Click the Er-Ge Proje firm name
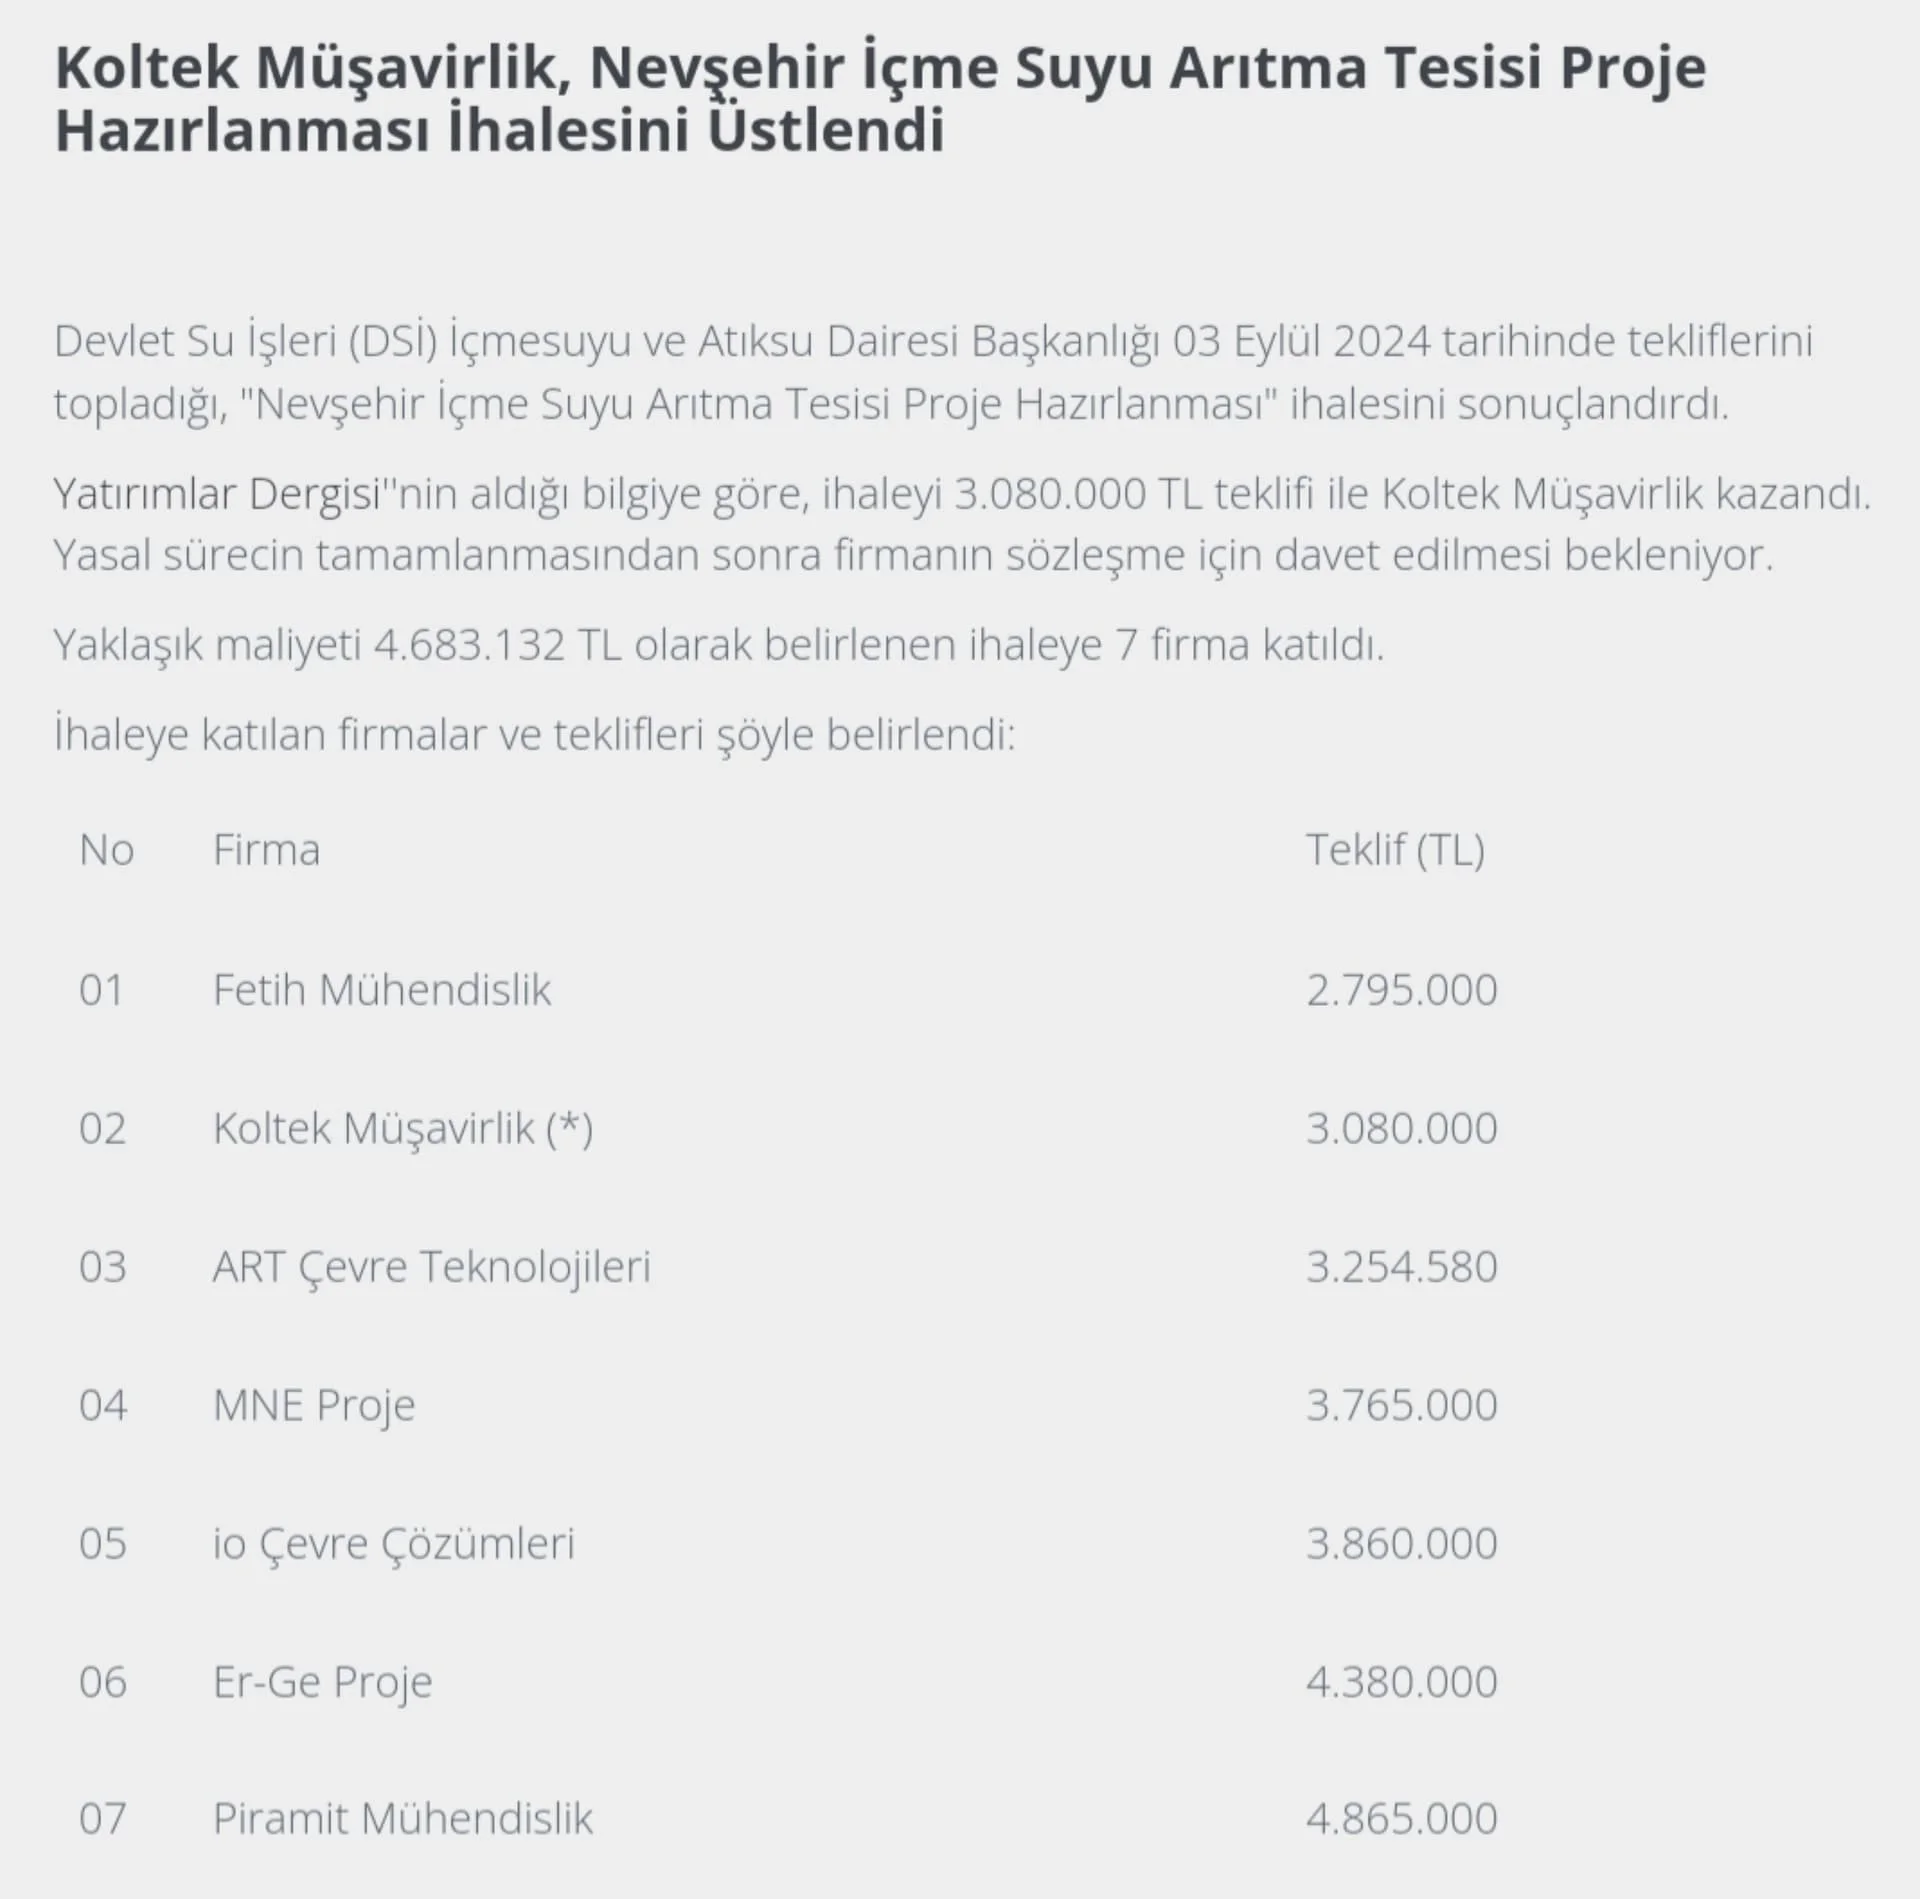 tap(322, 1682)
